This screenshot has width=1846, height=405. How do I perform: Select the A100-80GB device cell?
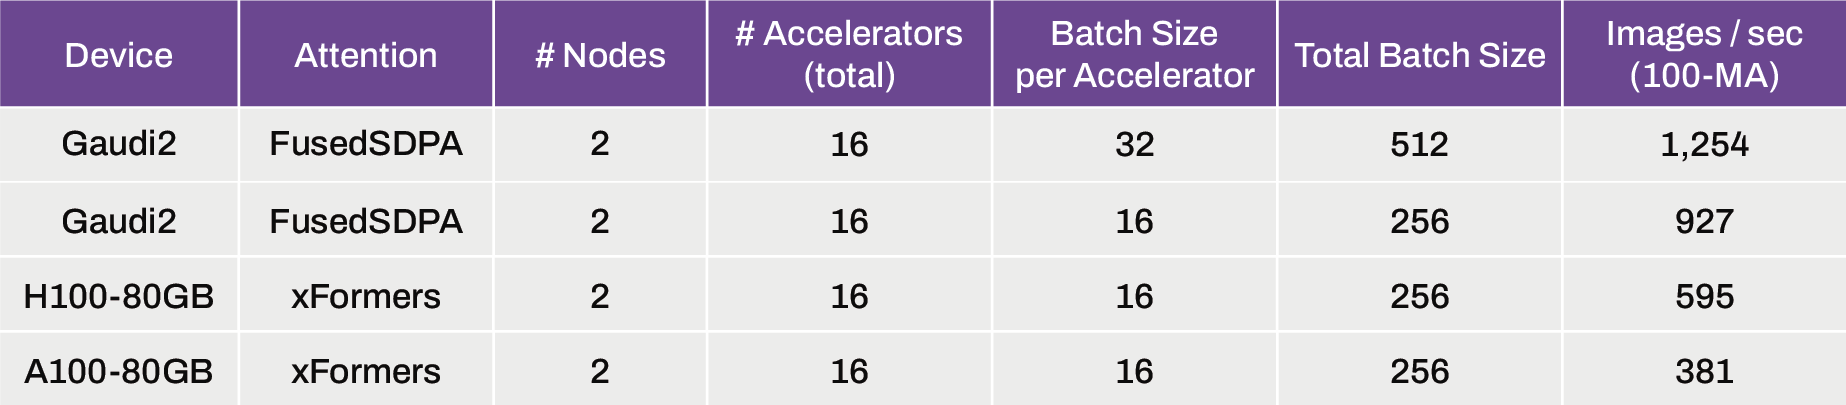point(119,371)
